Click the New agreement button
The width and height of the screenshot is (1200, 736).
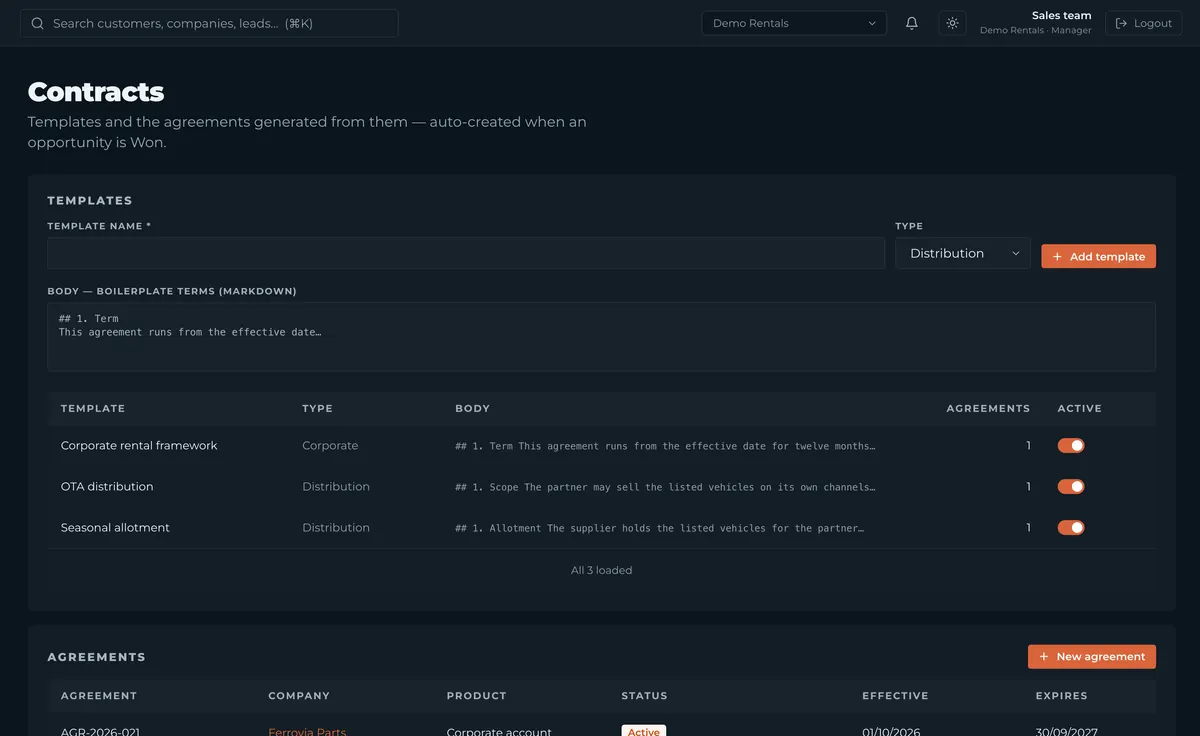[x=1092, y=656]
